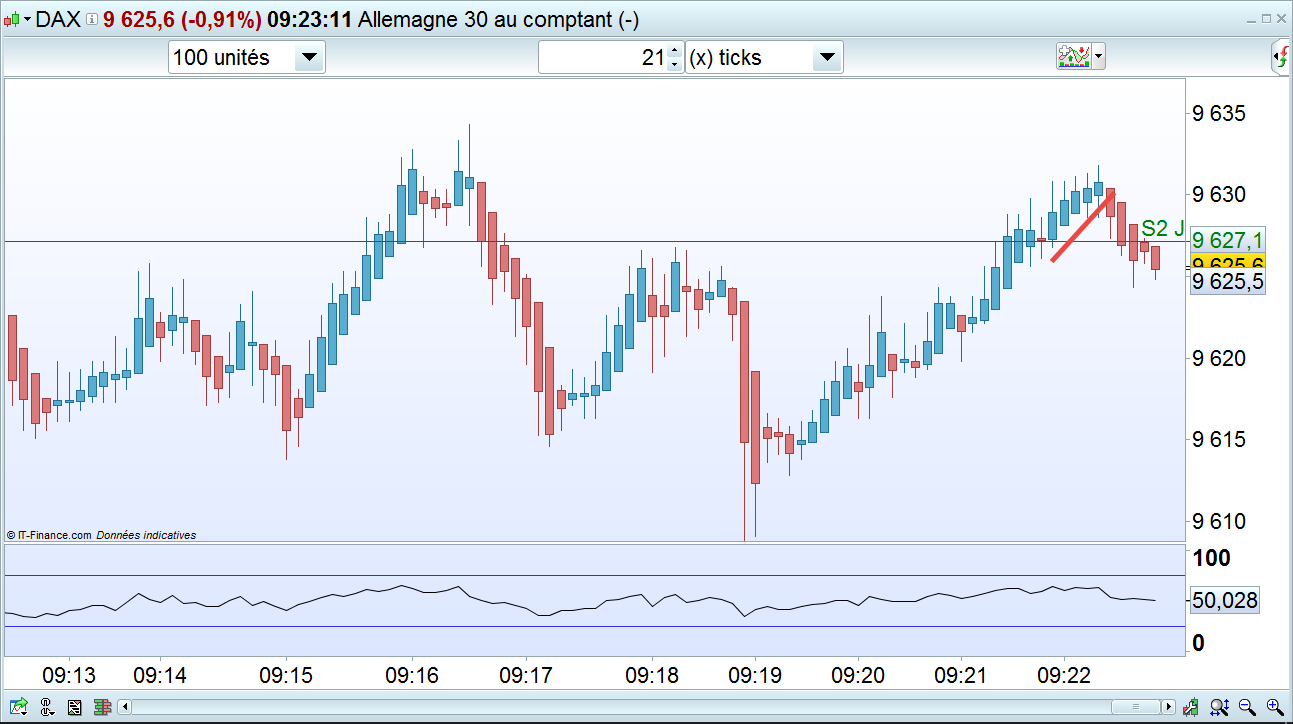The width and height of the screenshot is (1293, 724).
Task: Open the list properties icon in bottom toolbar
Action: tap(74, 707)
